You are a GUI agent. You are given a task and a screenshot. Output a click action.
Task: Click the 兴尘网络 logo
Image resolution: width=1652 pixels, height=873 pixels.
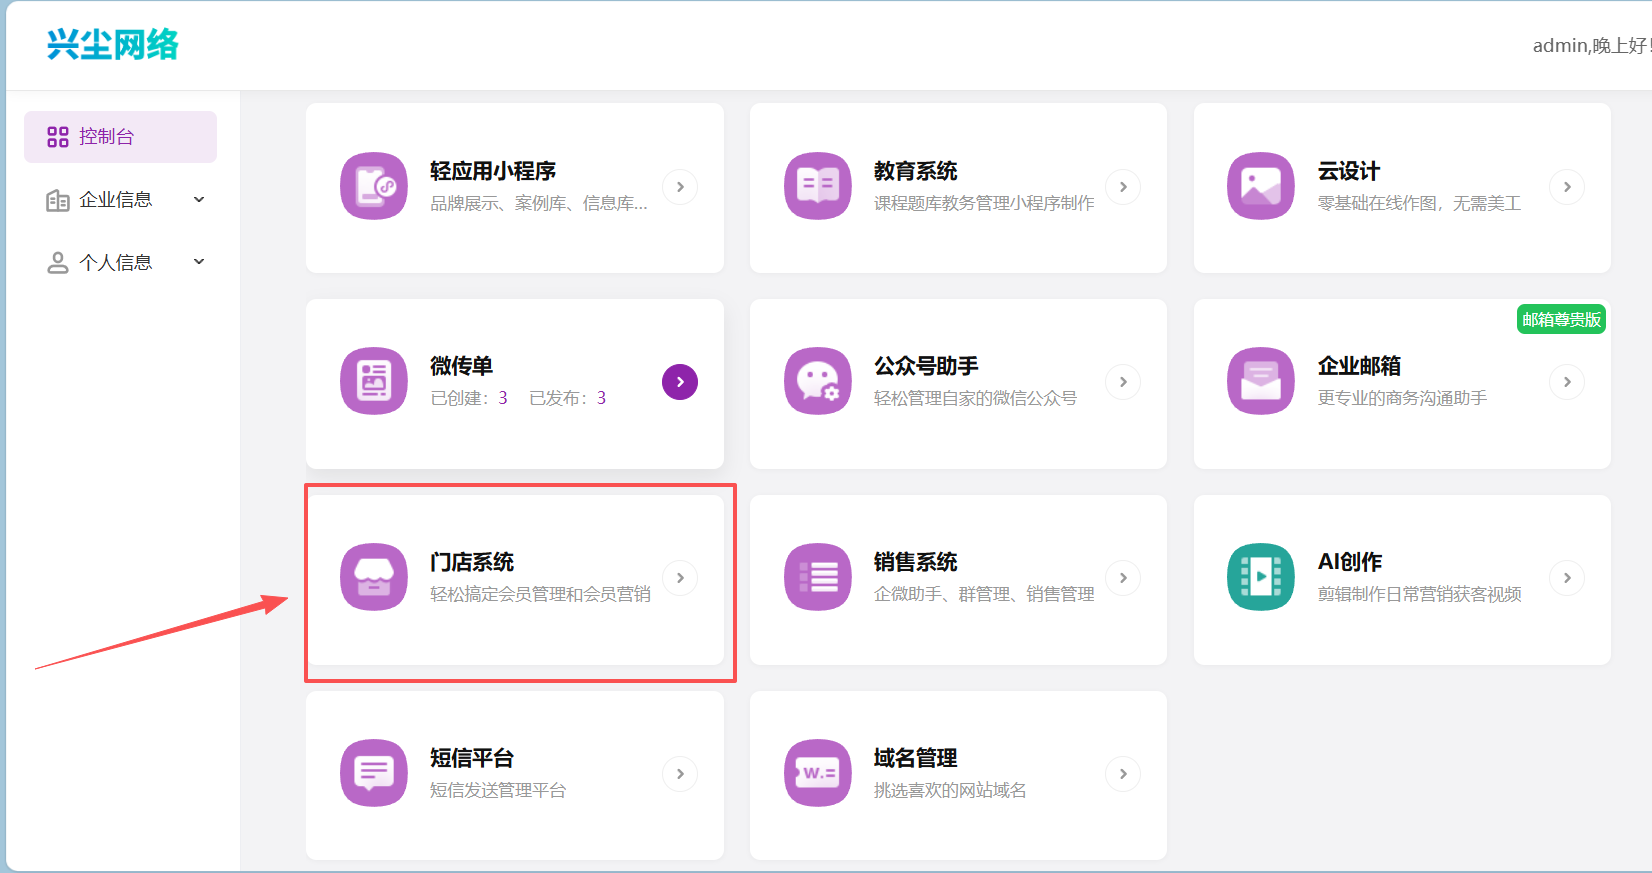click(113, 45)
